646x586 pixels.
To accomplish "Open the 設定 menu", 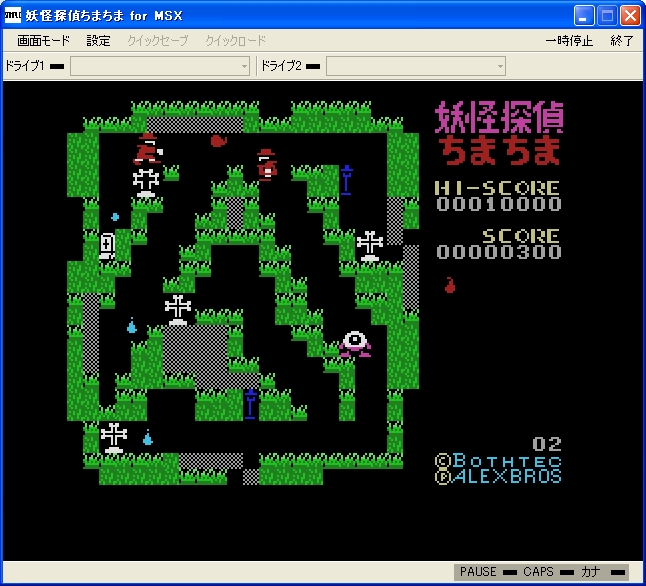I will pos(98,40).
